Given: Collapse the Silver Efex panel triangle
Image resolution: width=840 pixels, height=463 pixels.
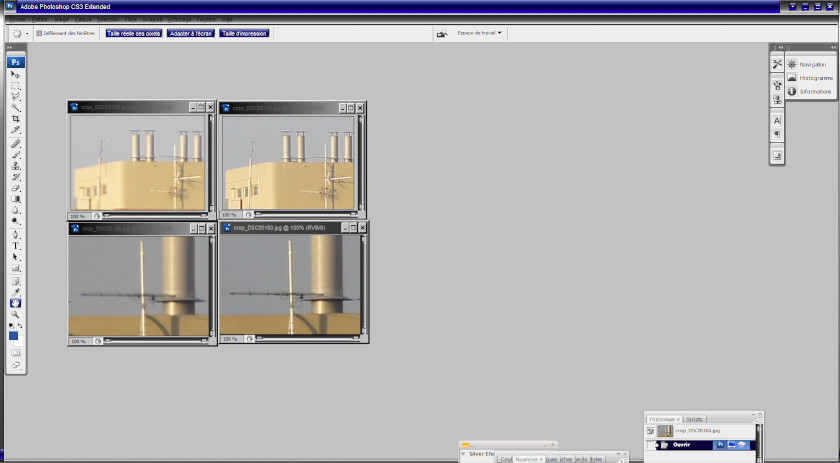Looking at the screenshot, I should point(463,453).
